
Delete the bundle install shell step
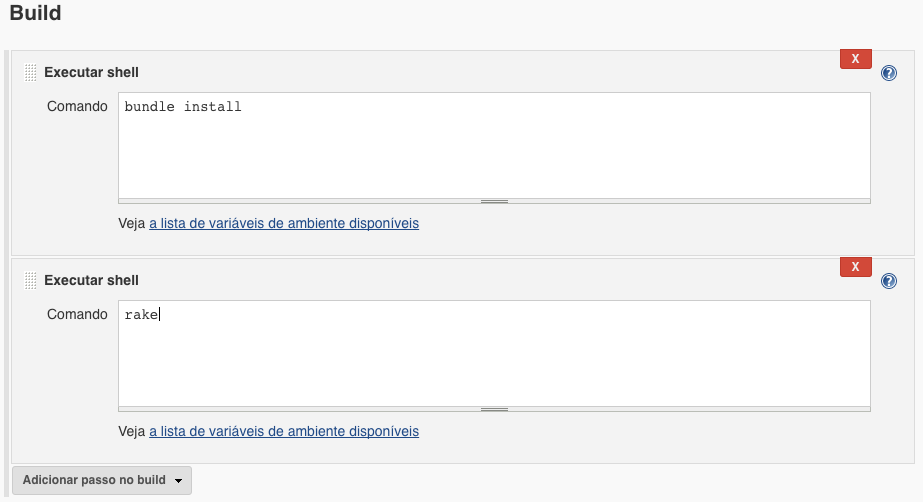[855, 59]
